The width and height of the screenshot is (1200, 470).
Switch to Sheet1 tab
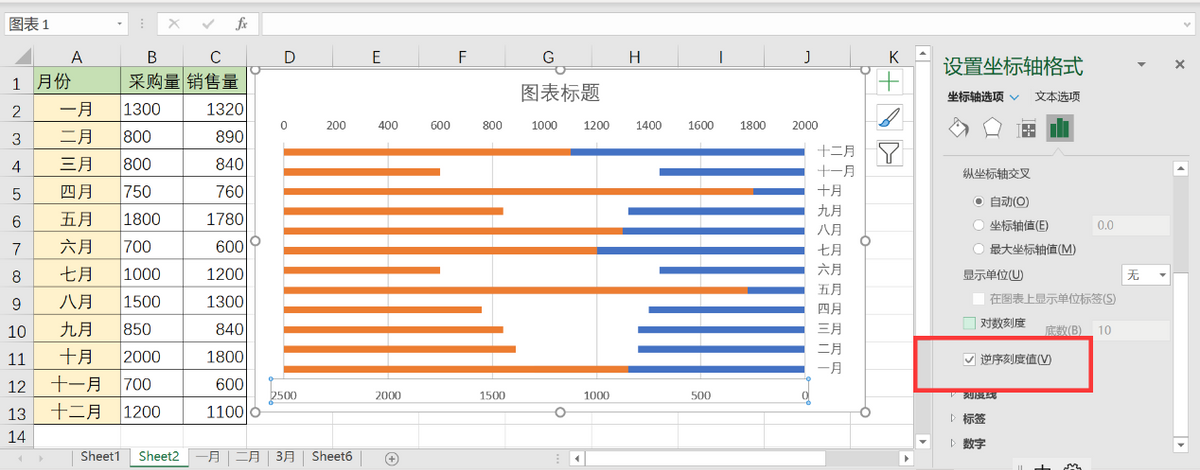[x=100, y=457]
